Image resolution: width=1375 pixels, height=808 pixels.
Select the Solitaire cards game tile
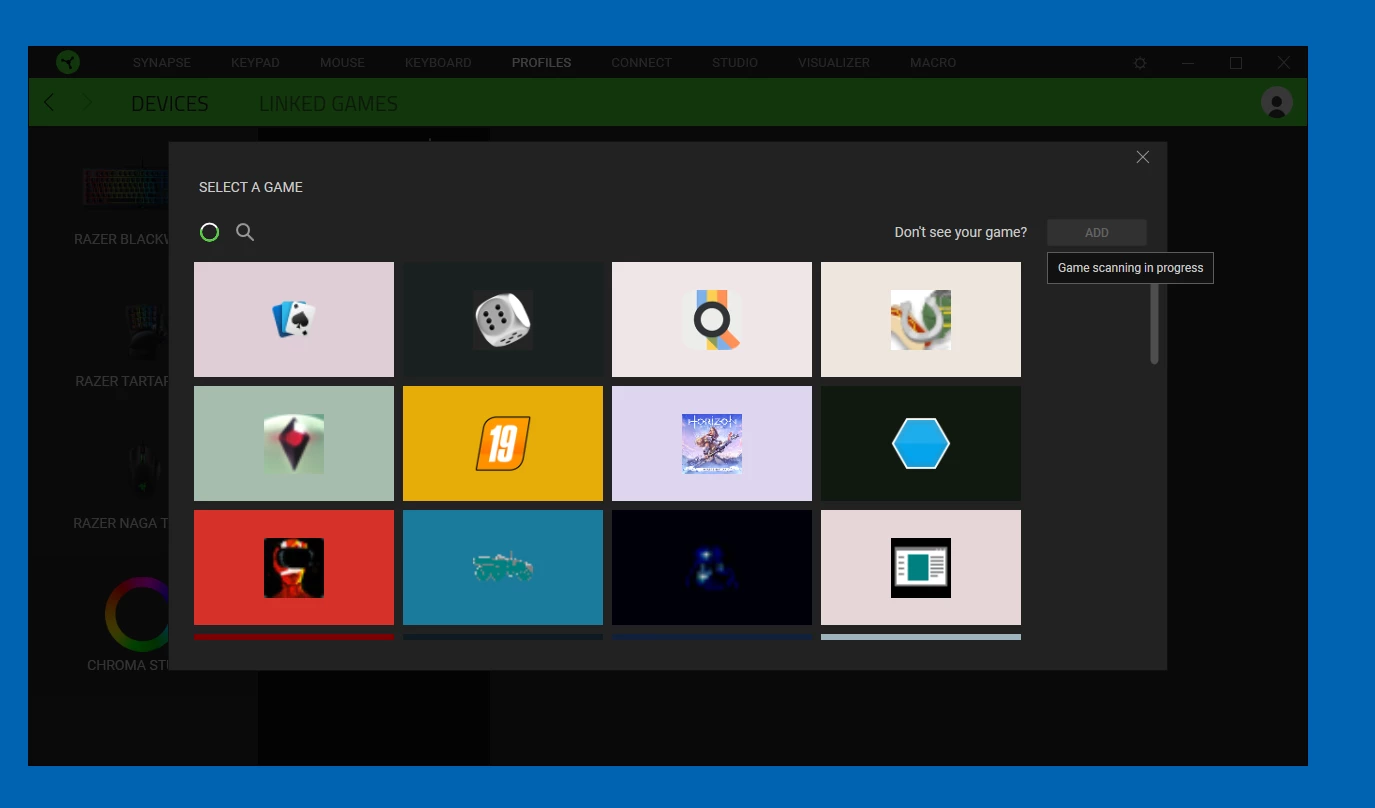294,319
